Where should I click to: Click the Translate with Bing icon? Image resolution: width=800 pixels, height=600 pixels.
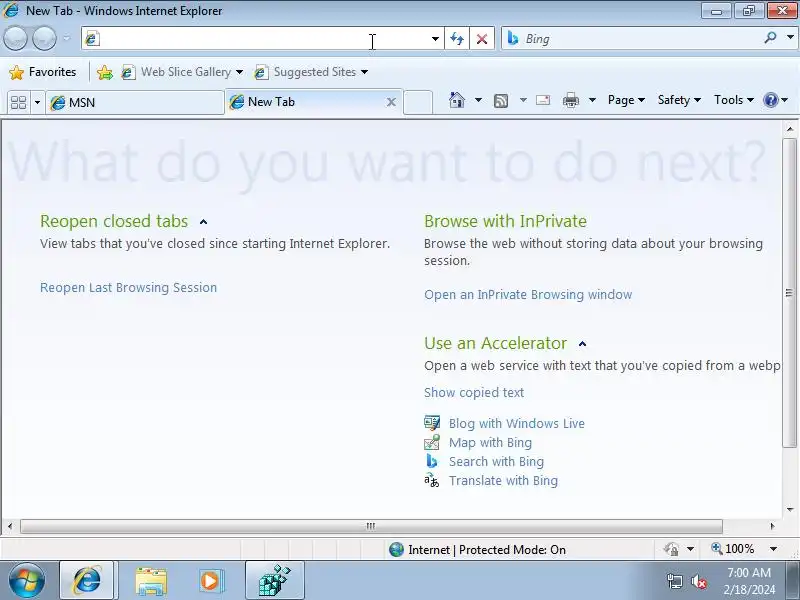(x=432, y=480)
